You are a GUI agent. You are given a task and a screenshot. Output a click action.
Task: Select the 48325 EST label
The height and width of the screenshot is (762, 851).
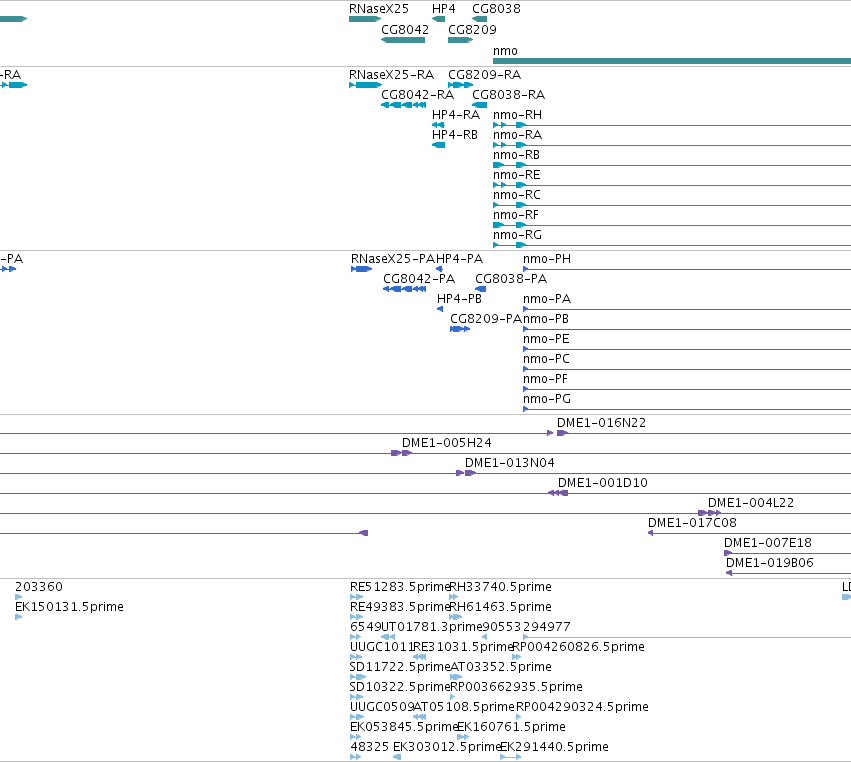[x=369, y=747]
